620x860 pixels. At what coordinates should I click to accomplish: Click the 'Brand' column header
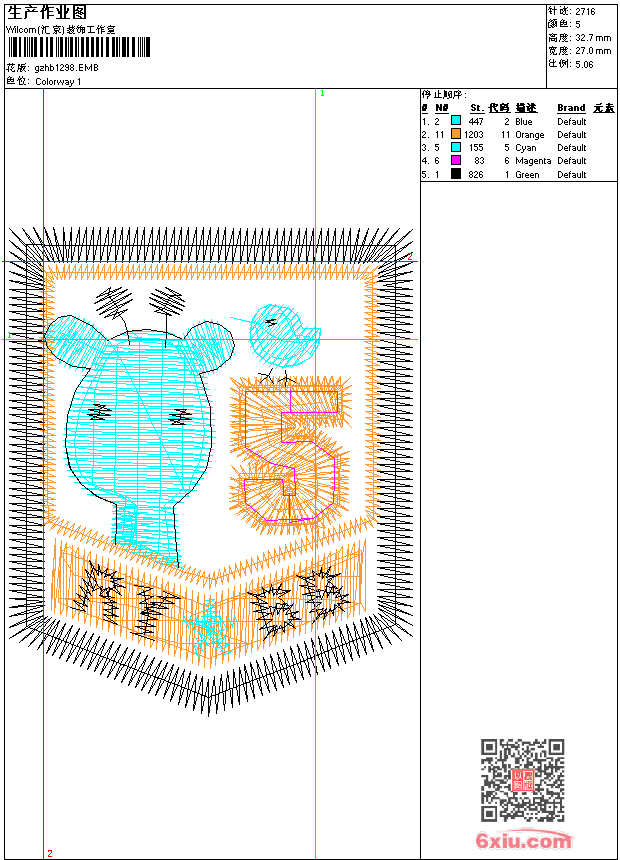point(571,108)
